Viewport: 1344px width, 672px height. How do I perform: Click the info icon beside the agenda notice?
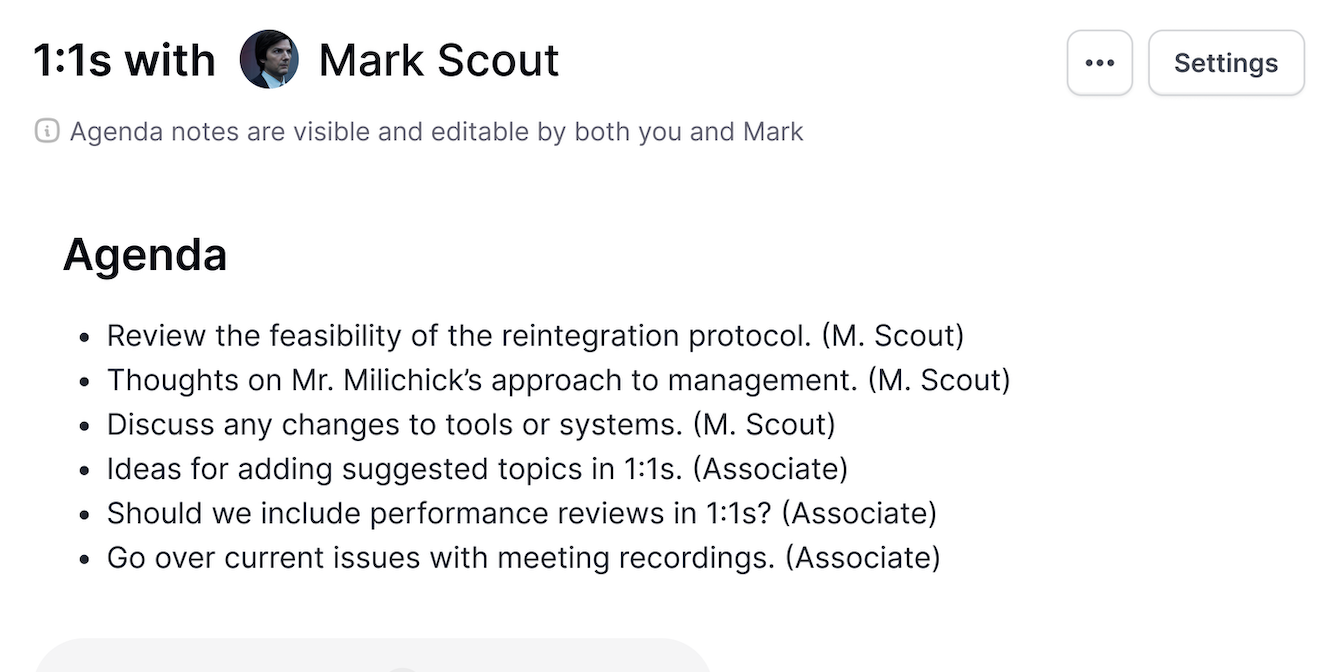(47, 131)
